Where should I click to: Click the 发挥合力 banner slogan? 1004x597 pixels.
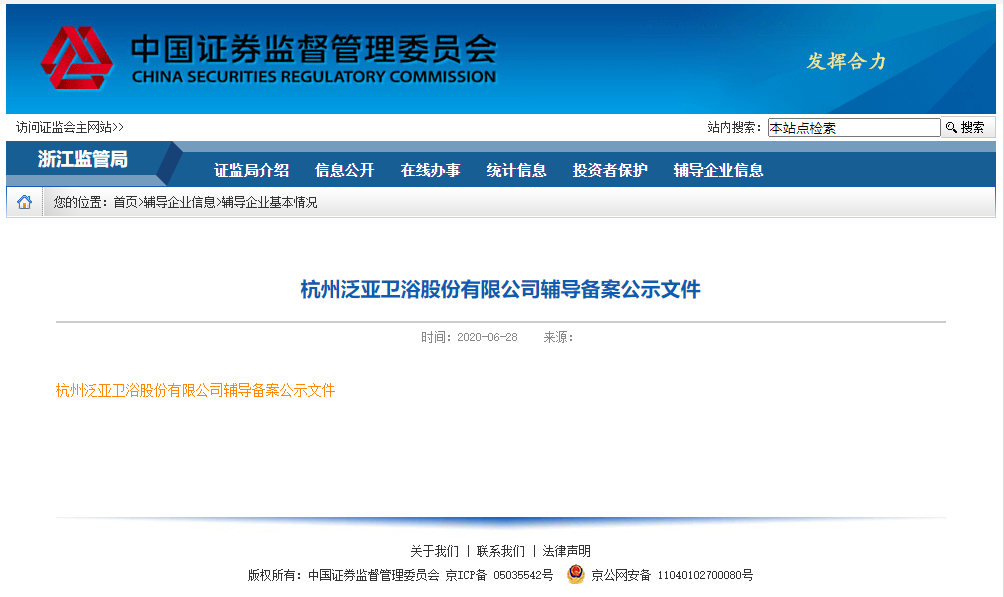click(x=846, y=61)
